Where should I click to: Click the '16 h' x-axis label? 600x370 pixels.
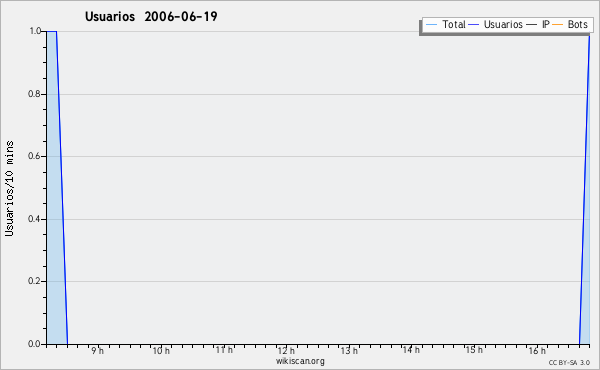537,350
